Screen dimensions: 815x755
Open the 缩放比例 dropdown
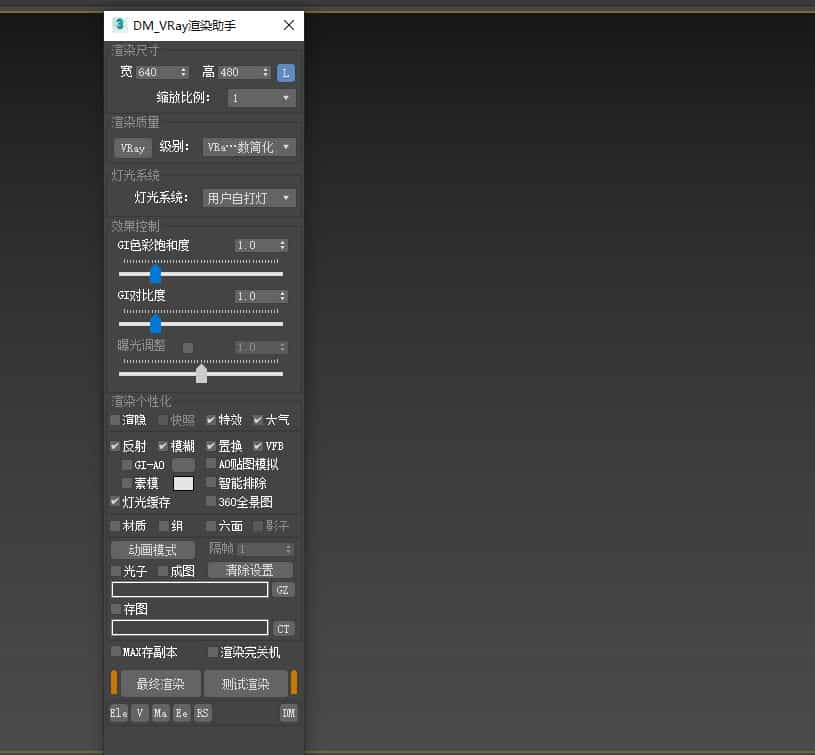click(262, 98)
